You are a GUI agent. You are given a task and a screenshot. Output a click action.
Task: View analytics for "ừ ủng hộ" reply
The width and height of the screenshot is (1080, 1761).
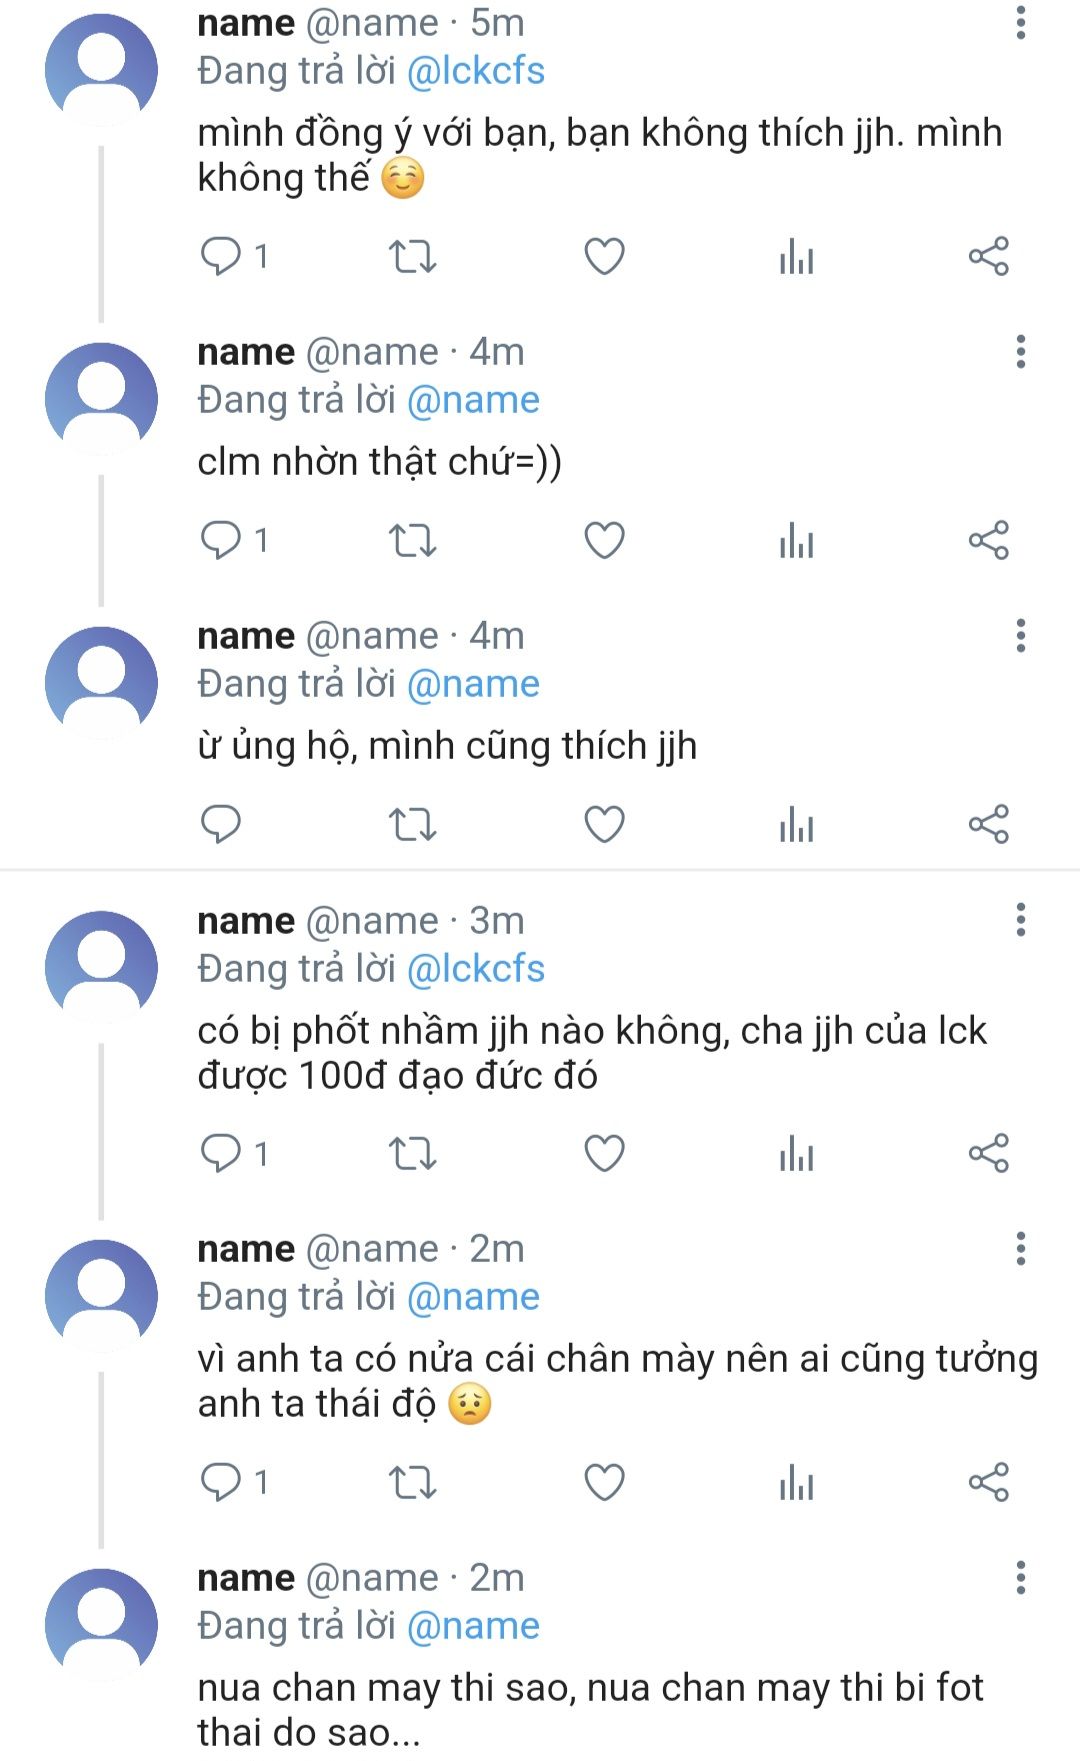pyautogui.click(x=796, y=825)
